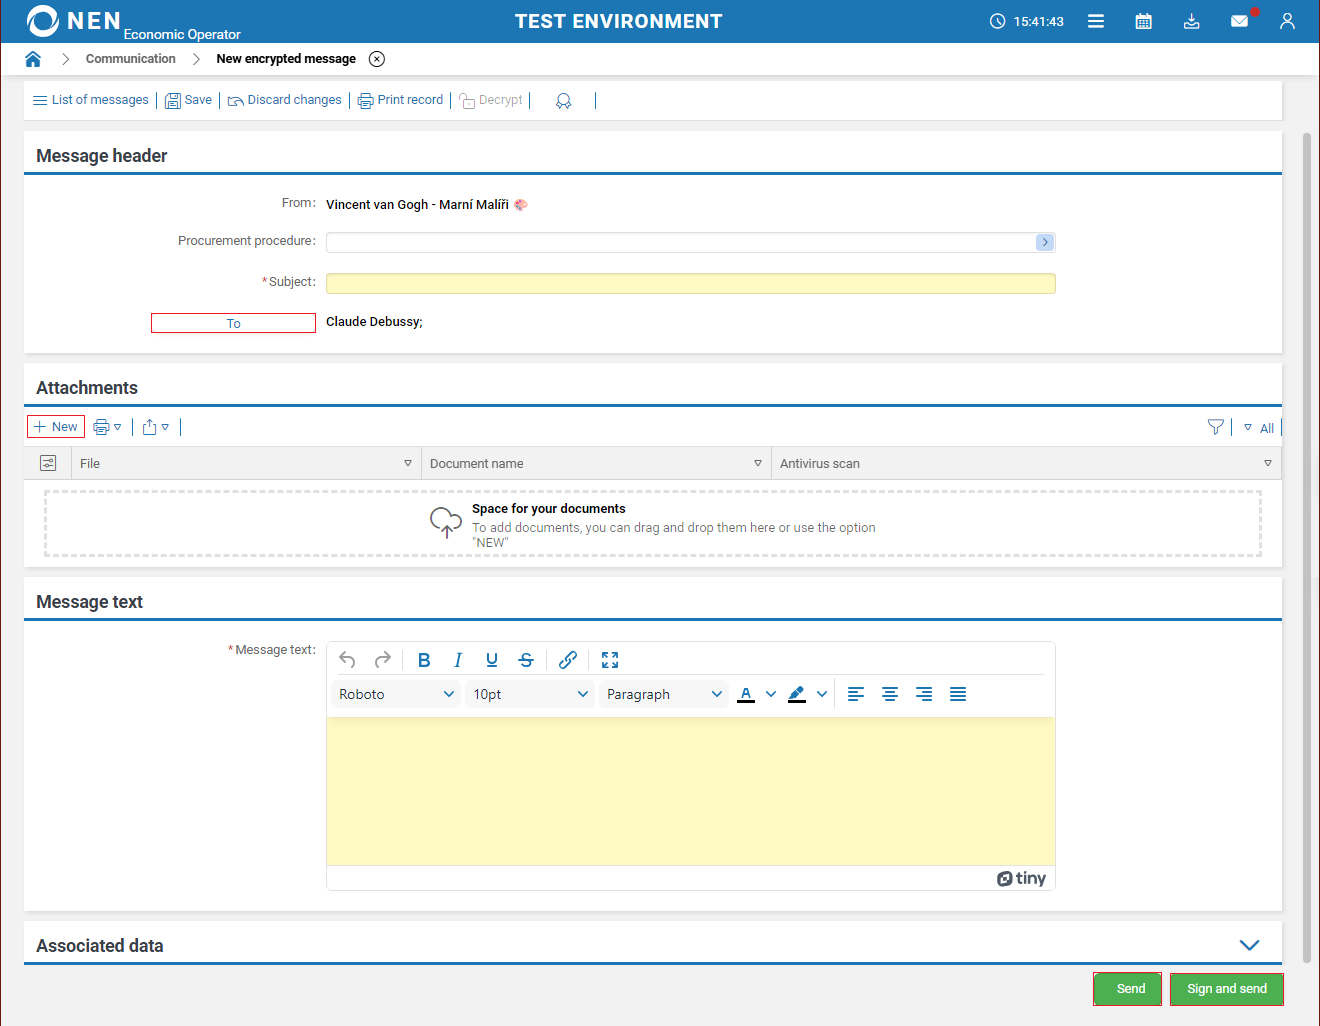1320x1026 pixels.
Task: Go to Communication in the breadcrumb
Action: [130, 59]
